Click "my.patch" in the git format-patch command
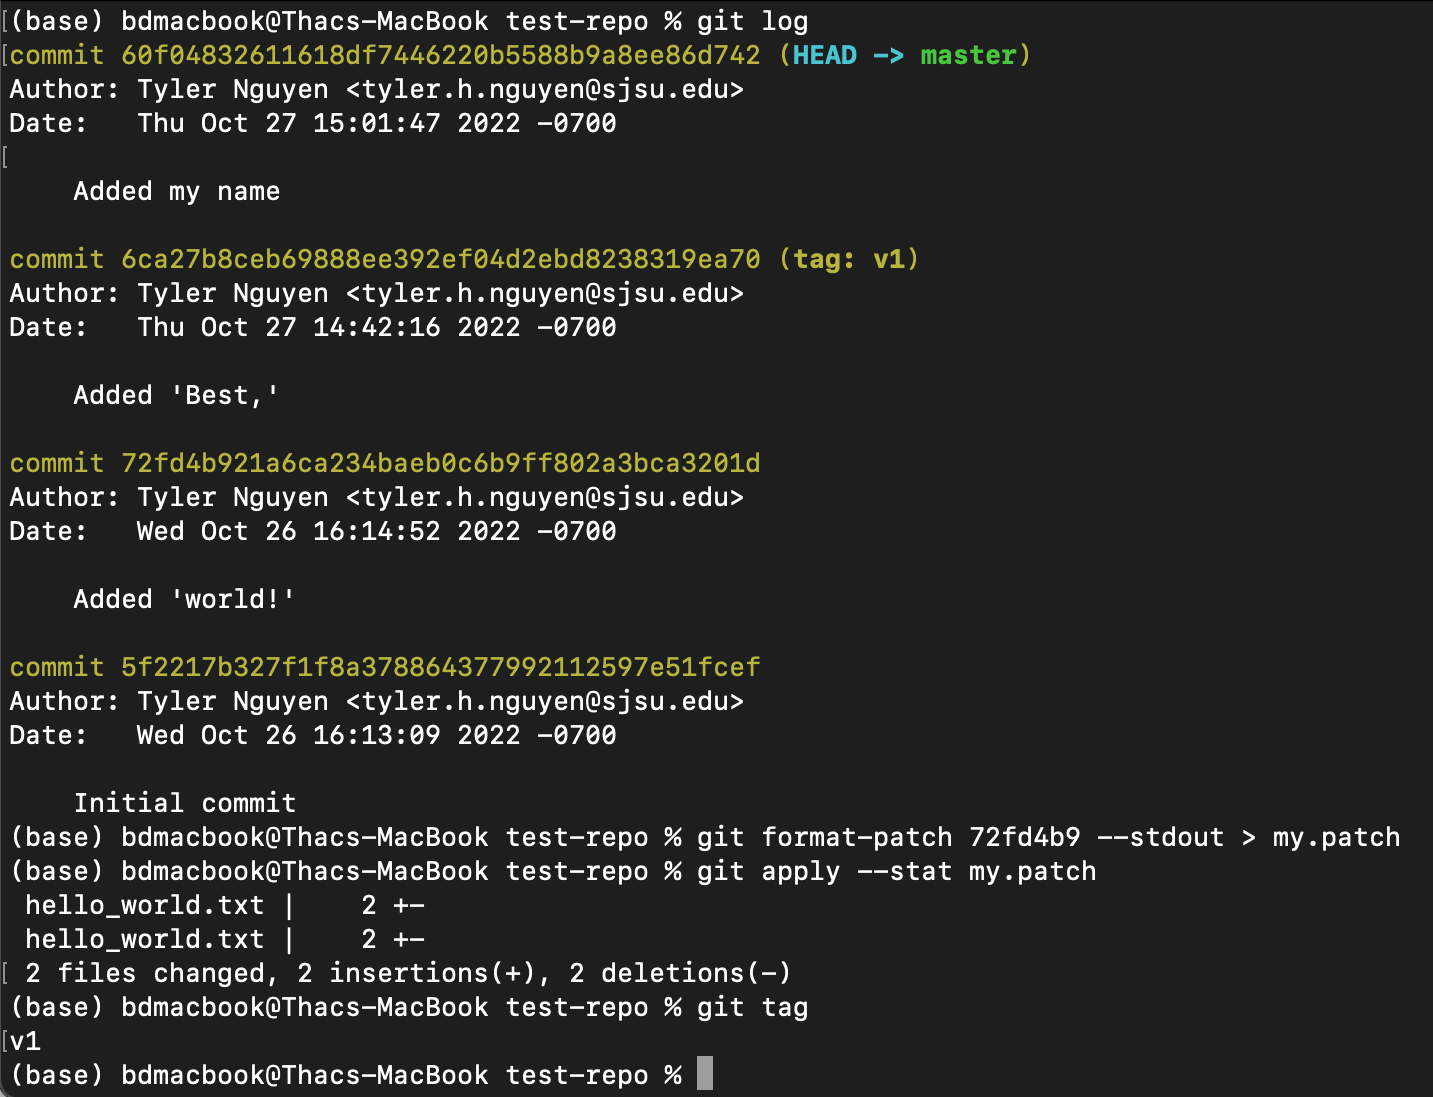The image size is (1433, 1097). pos(1336,837)
